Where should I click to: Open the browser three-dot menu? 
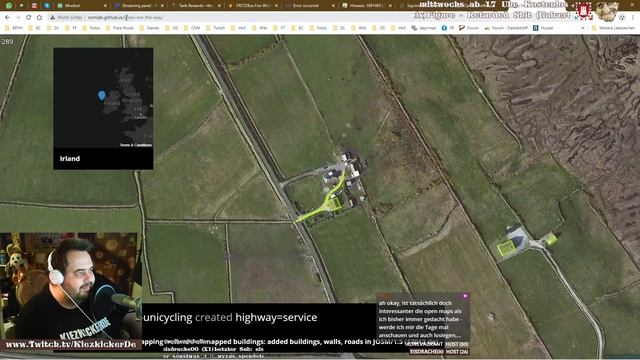tap(633, 18)
